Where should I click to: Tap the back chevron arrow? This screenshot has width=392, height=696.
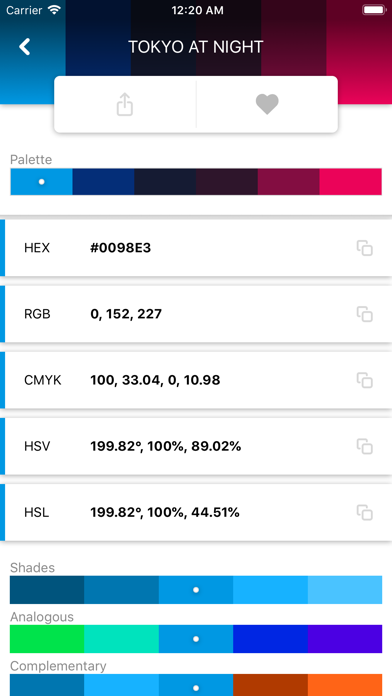25,47
